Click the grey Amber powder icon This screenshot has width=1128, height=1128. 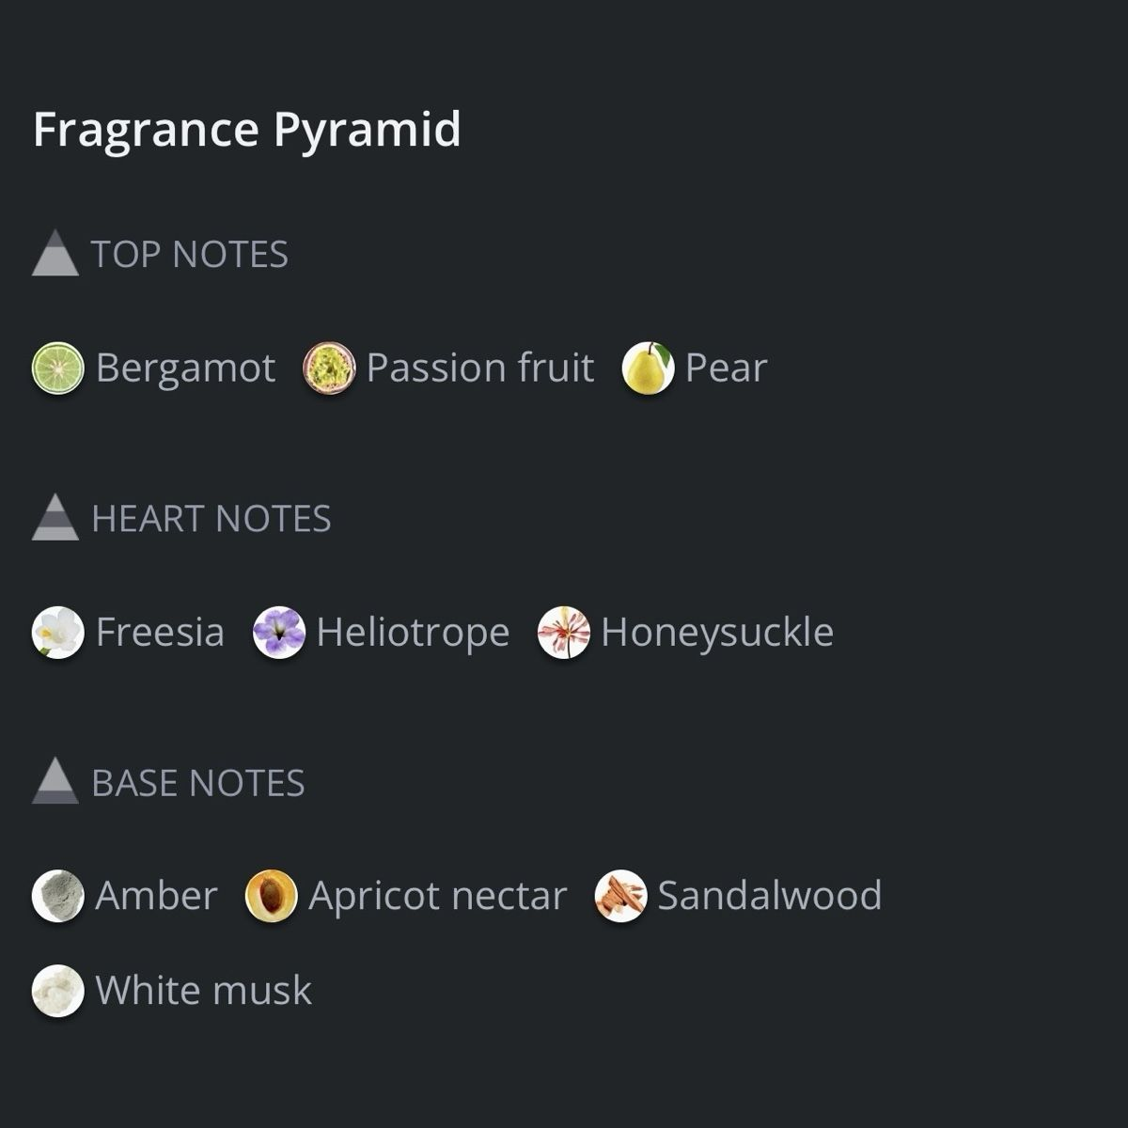(58, 896)
